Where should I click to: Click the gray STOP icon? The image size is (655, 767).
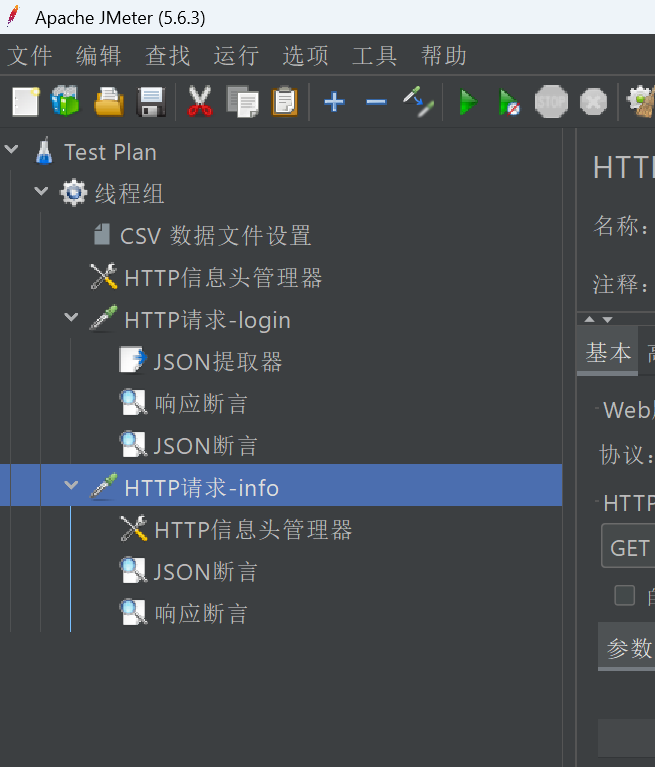[x=551, y=102]
